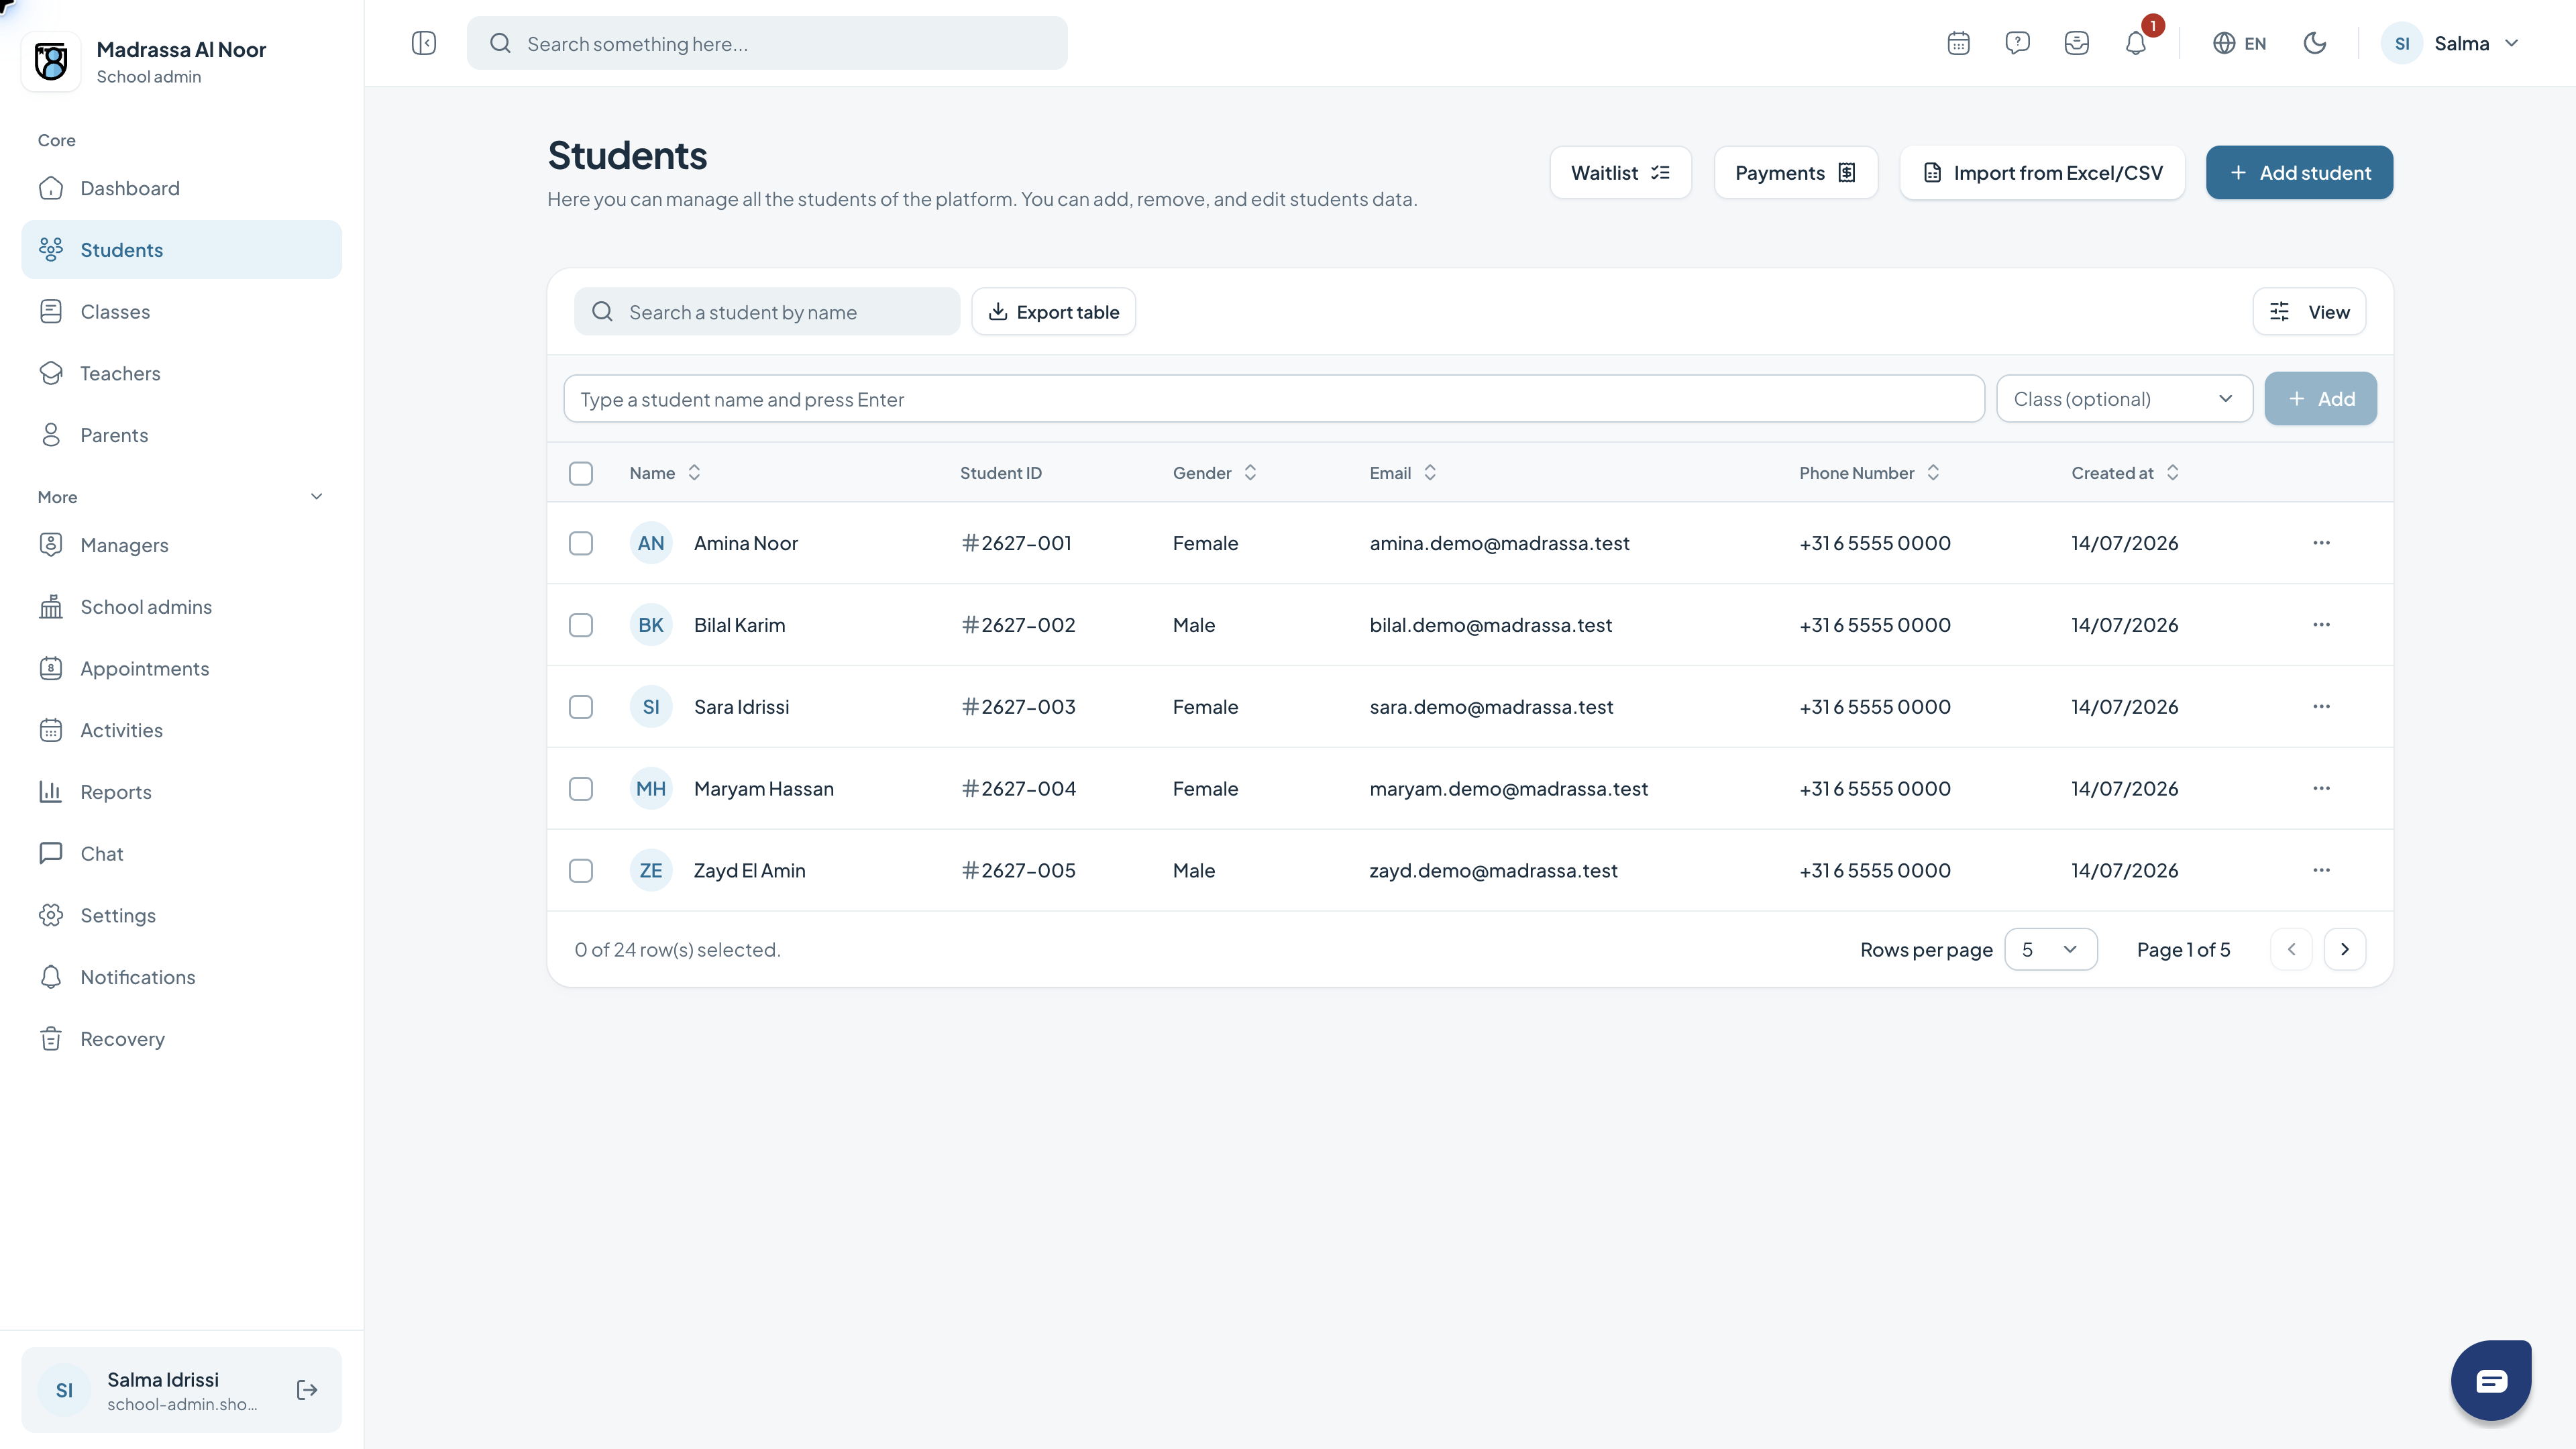Select the Zayd El Amin row checkbox

click(x=581, y=870)
